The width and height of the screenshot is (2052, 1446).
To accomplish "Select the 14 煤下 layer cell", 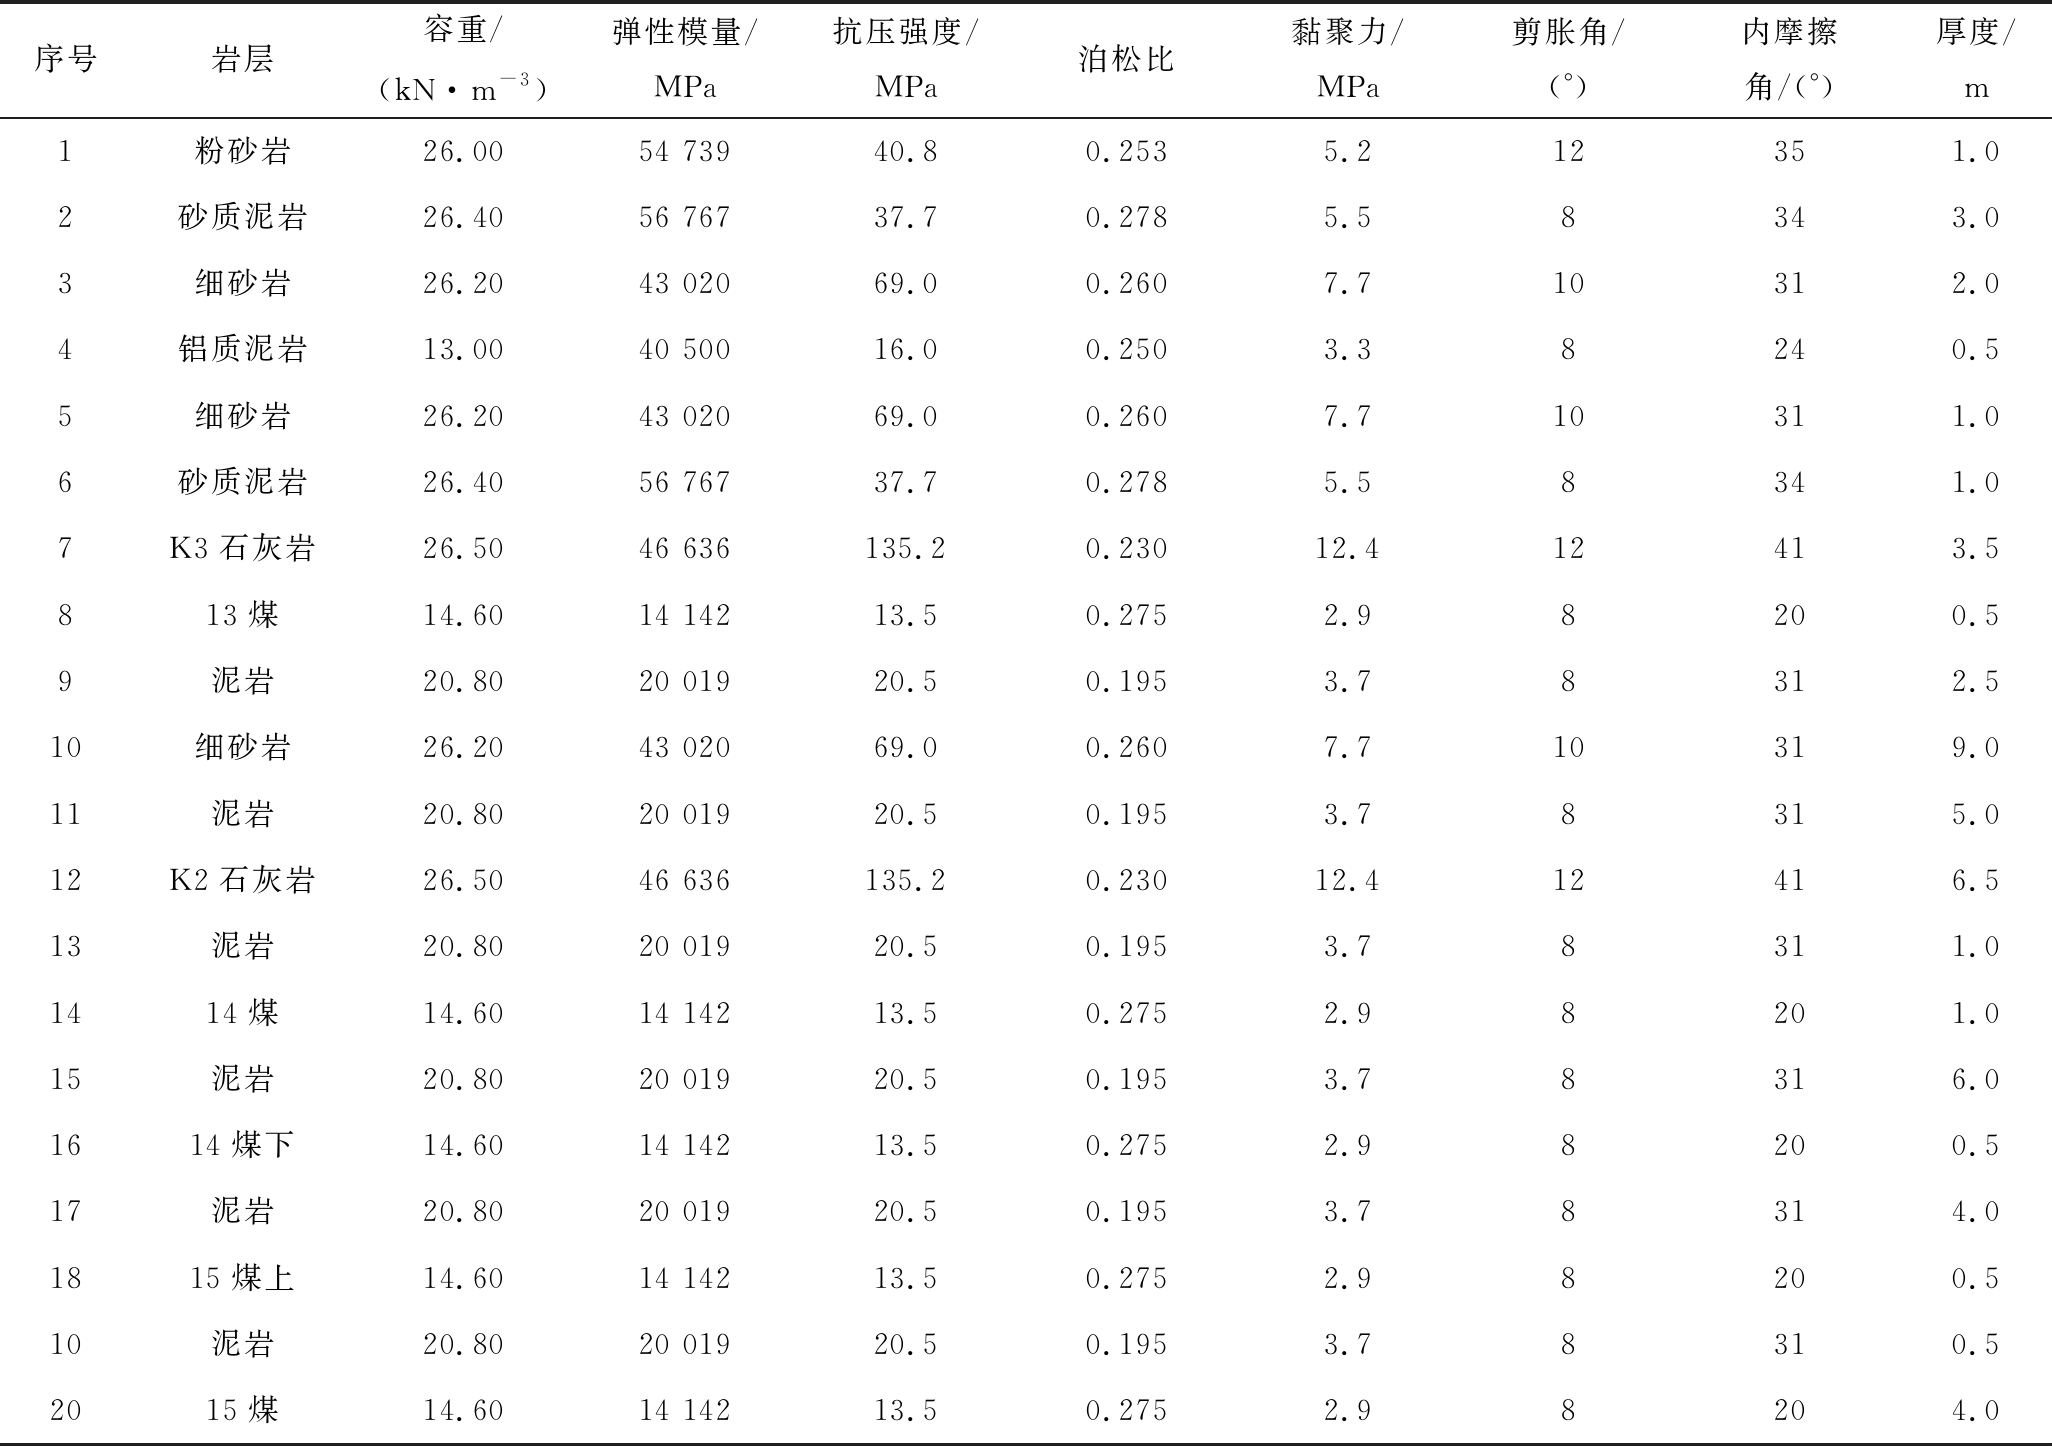I will [x=242, y=1144].
